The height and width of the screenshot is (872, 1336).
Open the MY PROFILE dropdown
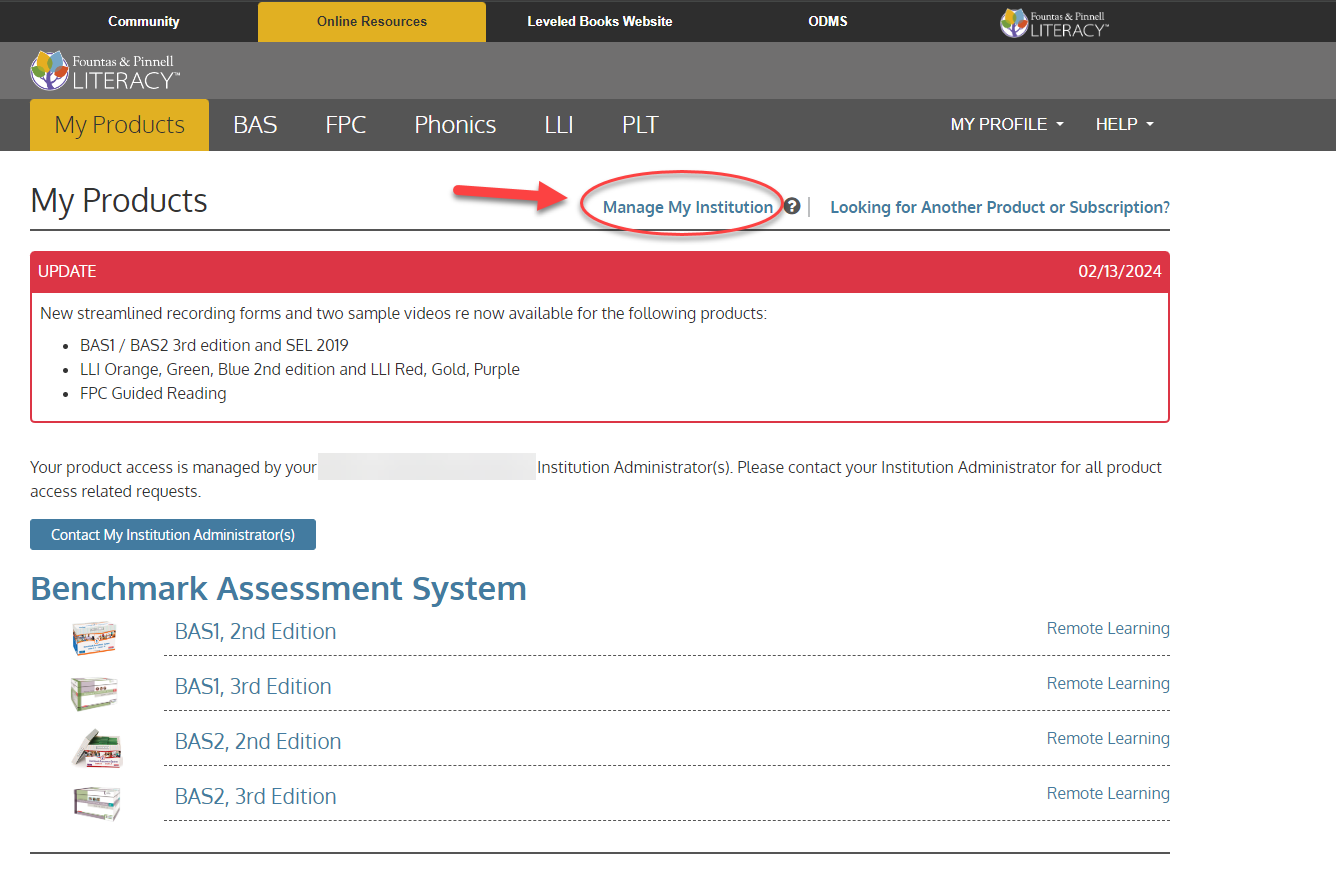pyautogui.click(x=1006, y=124)
